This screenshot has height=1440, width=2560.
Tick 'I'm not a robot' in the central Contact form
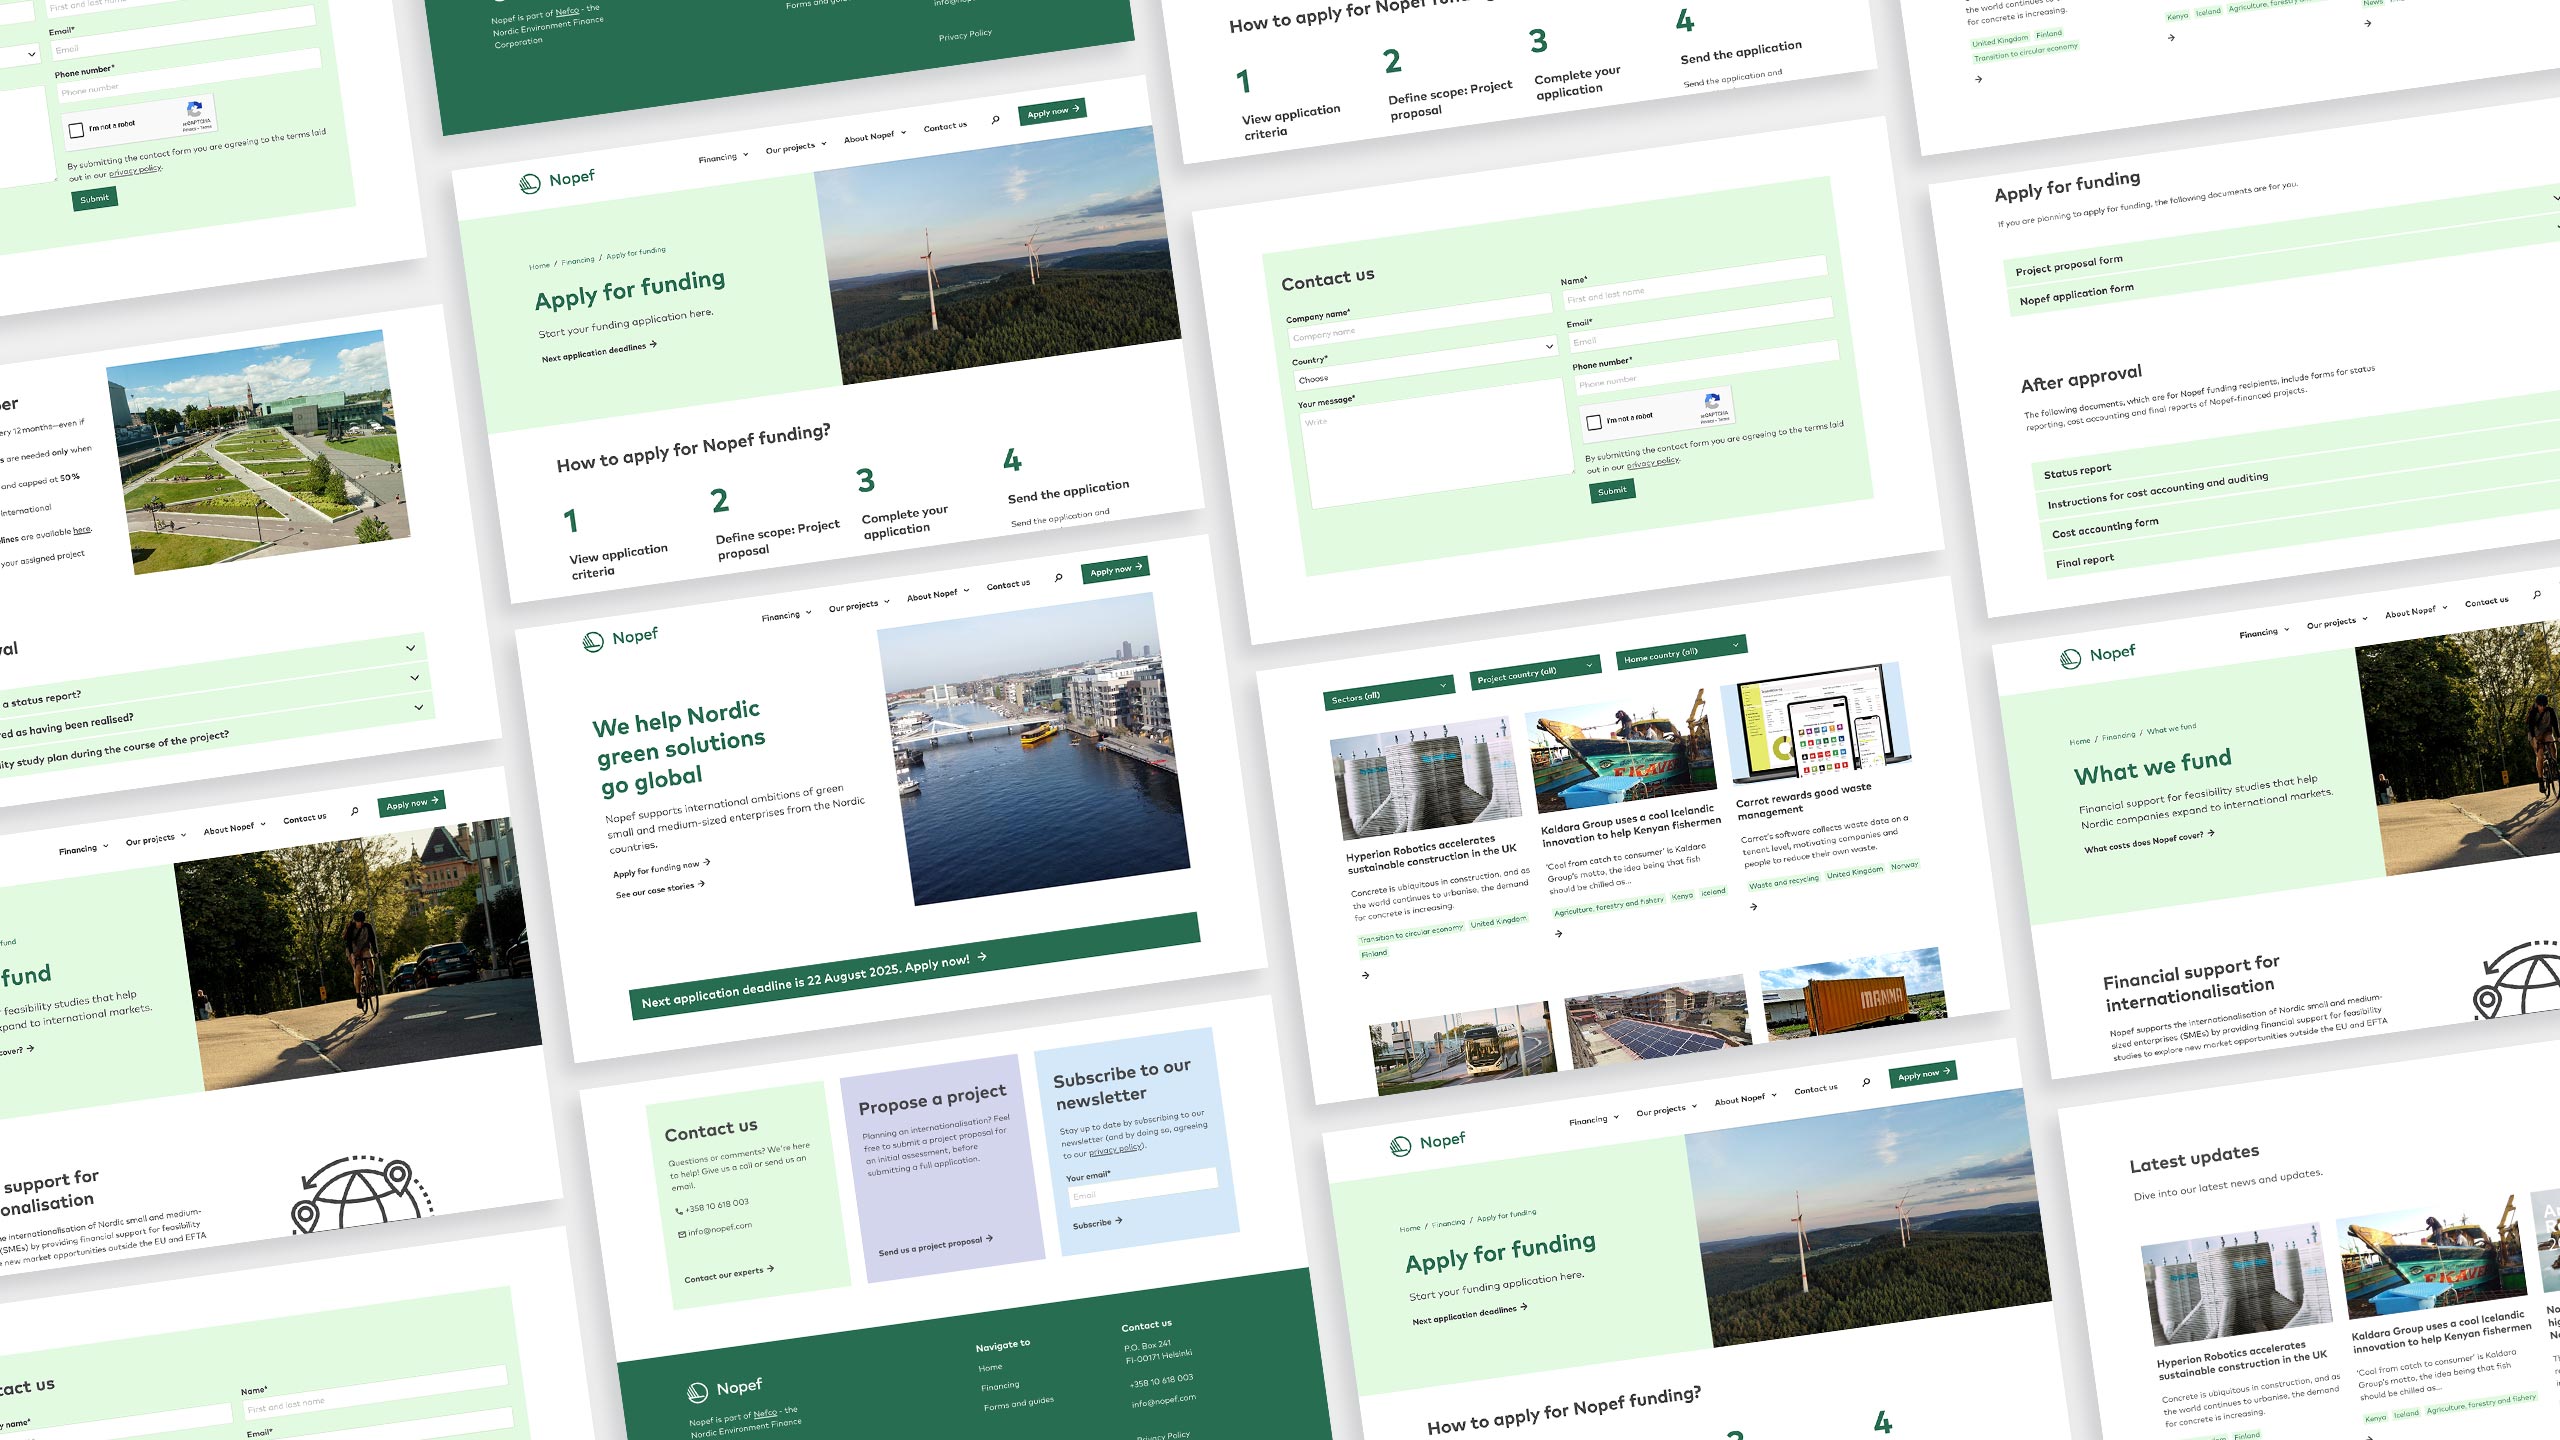coord(1594,422)
